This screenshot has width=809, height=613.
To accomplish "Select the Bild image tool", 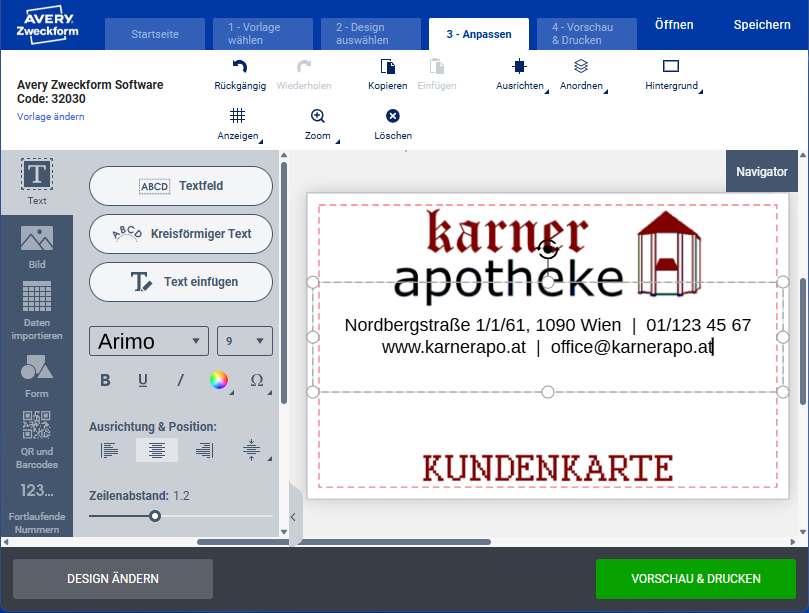I will pyautogui.click(x=37, y=247).
